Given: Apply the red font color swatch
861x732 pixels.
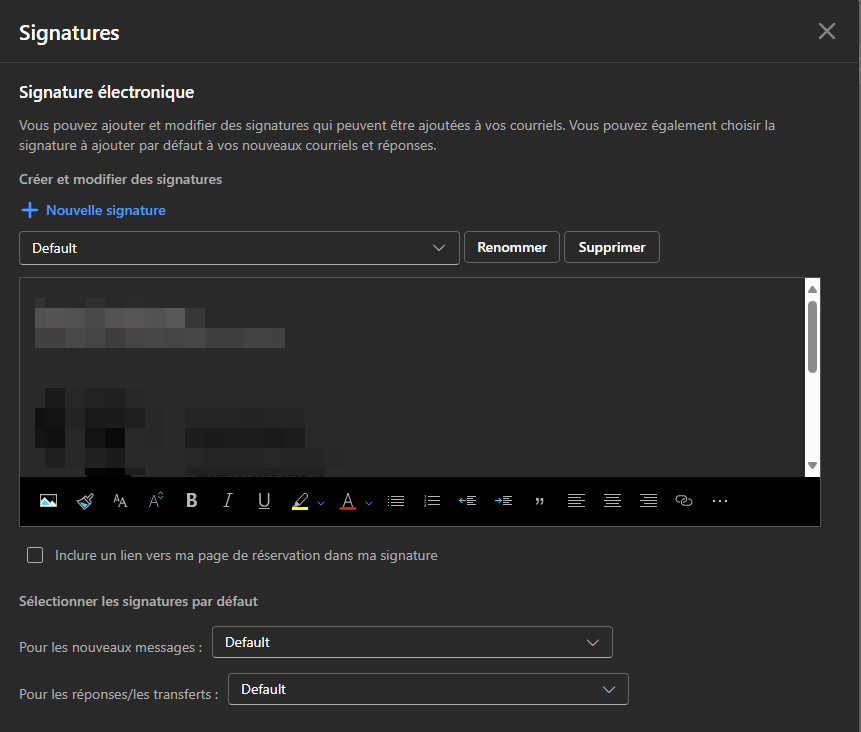Looking at the screenshot, I should (347, 501).
